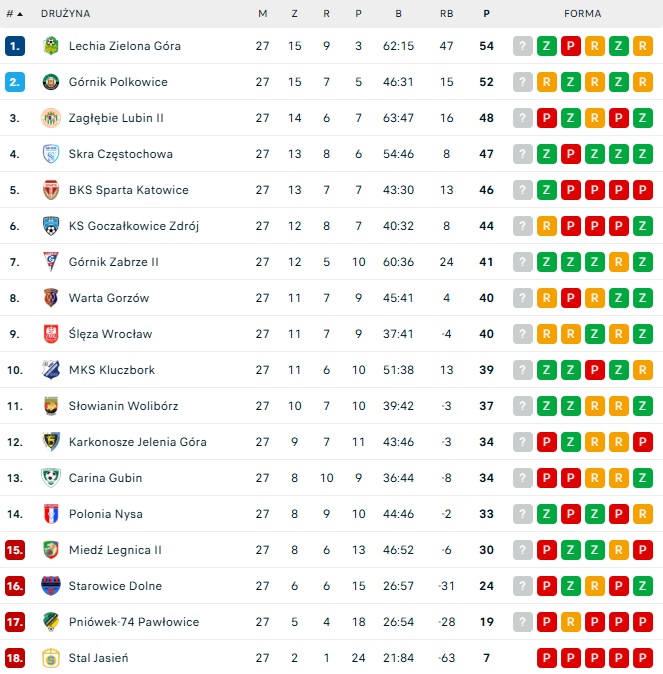Image resolution: width=663 pixels, height=674 pixels.
Task: Sort table by RB goal difference header
Action: (x=446, y=14)
